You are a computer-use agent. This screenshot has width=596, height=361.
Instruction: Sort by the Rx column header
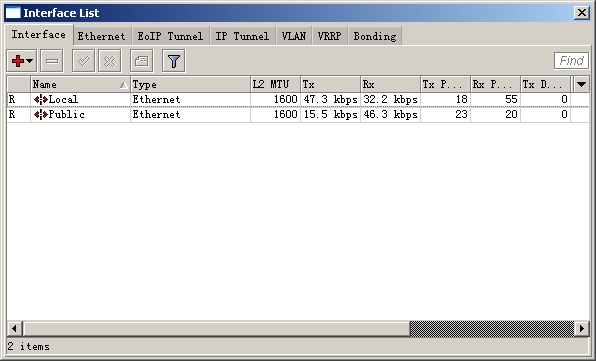point(390,84)
